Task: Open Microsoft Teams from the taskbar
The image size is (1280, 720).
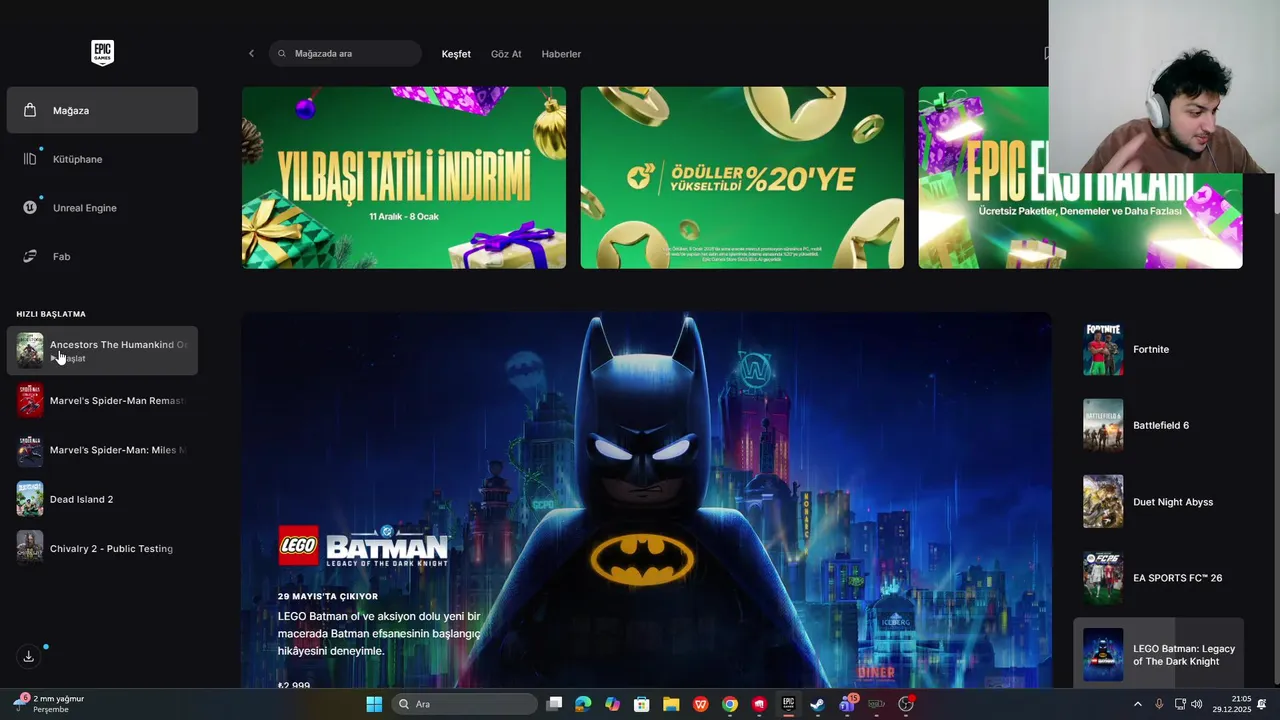Action: (847, 704)
